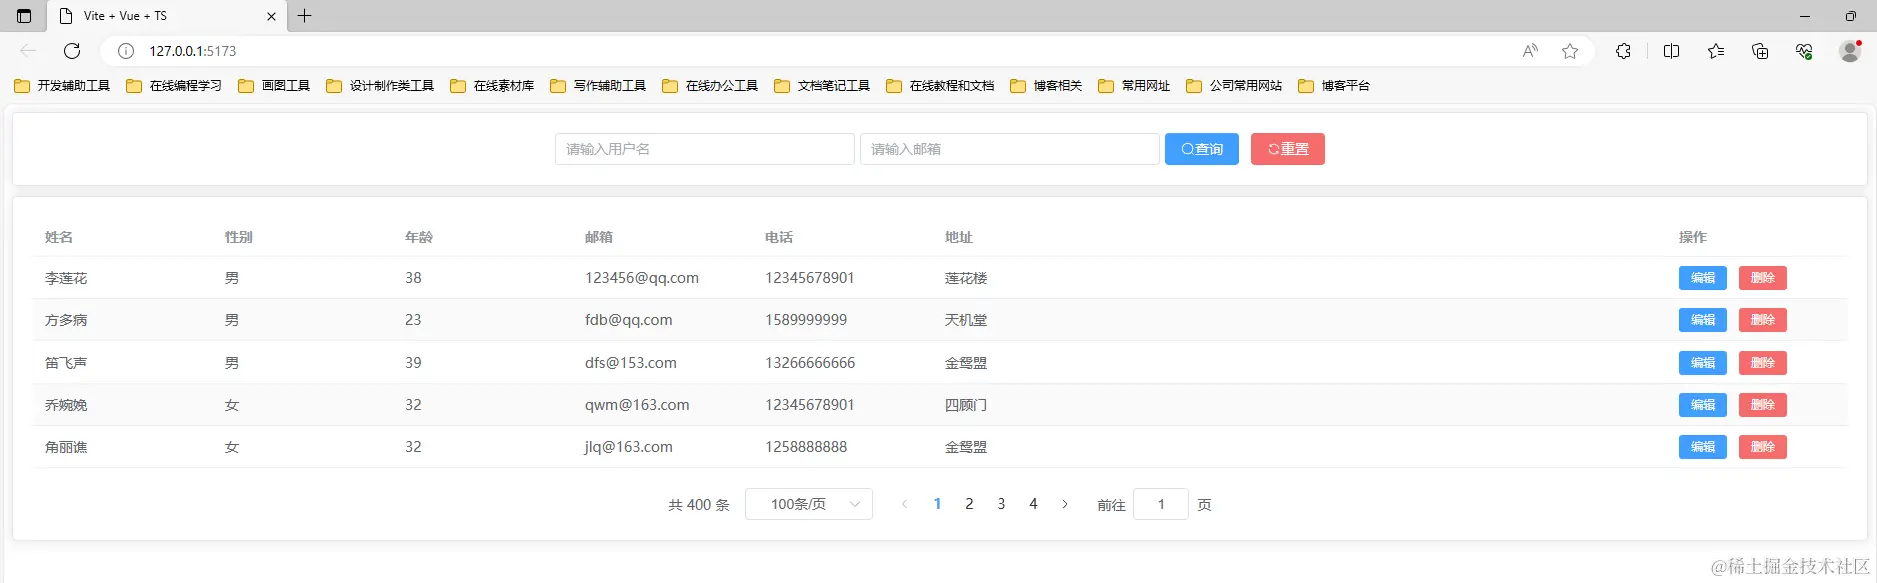1877x583 pixels.
Task: Click the read aloud icon
Action: (x=1530, y=51)
